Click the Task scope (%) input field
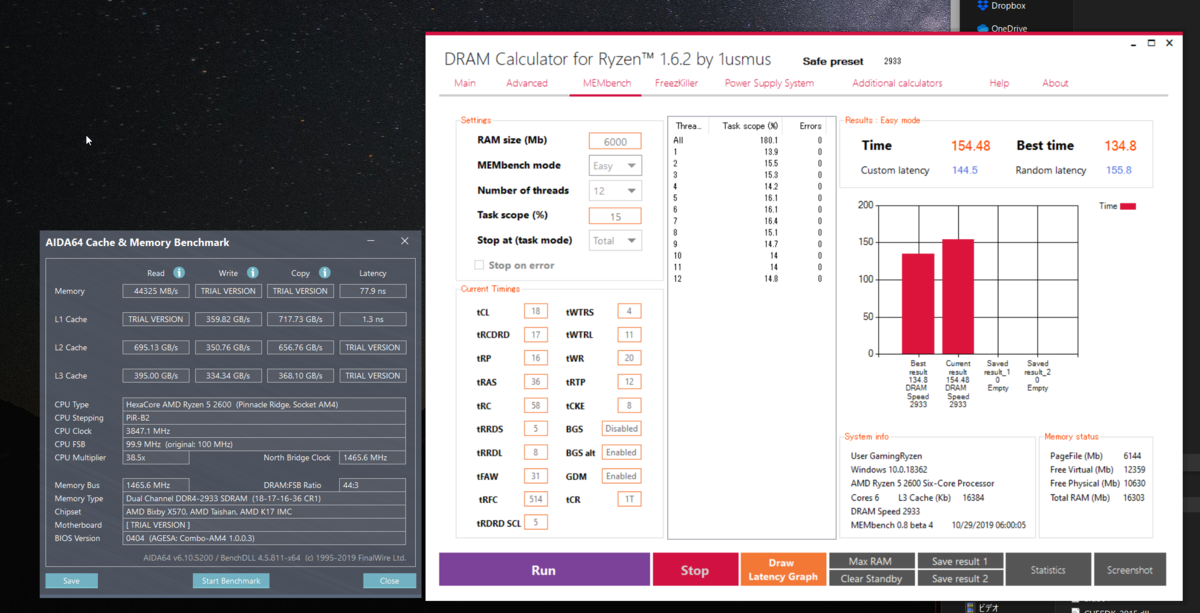Viewport: 1200px width, 613px height. 615,216
